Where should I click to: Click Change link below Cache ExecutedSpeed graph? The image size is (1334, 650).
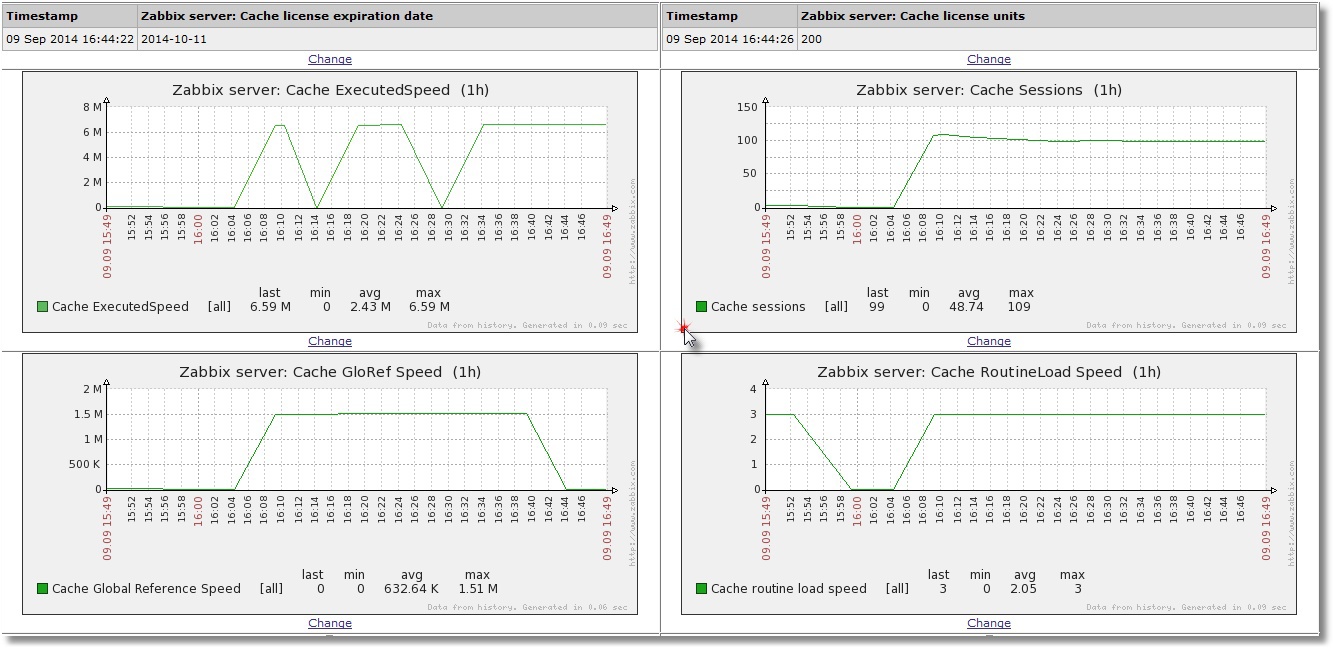(330, 341)
